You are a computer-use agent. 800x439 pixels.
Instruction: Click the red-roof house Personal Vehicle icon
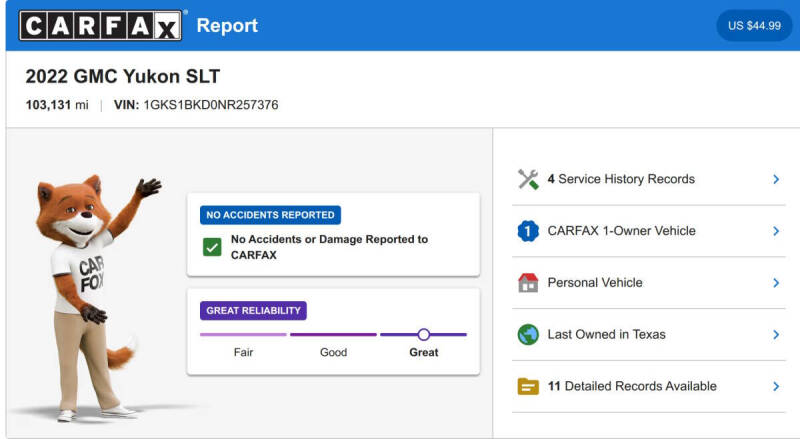[x=528, y=283]
